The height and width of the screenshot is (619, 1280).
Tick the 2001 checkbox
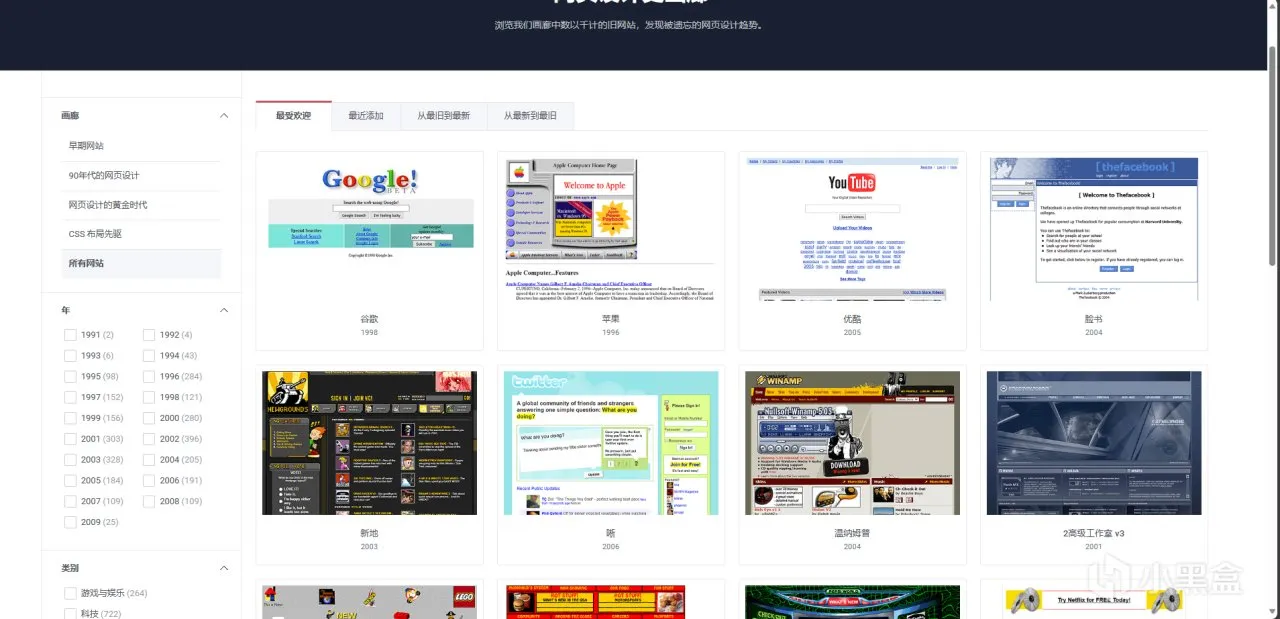pos(70,439)
